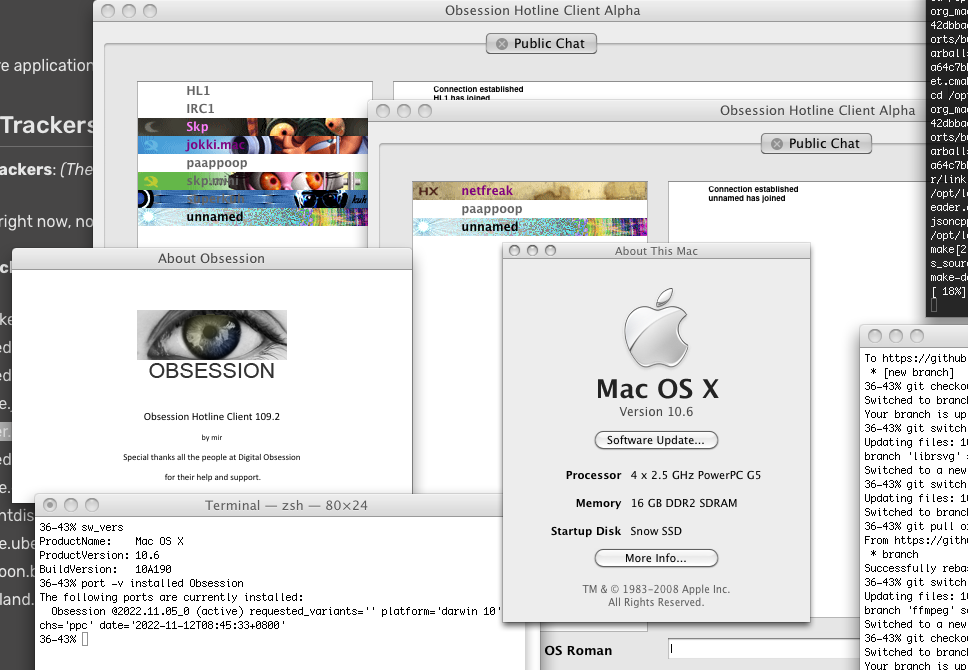
Task: Click the chat input field in the front Obsession window
Action: point(763,648)
